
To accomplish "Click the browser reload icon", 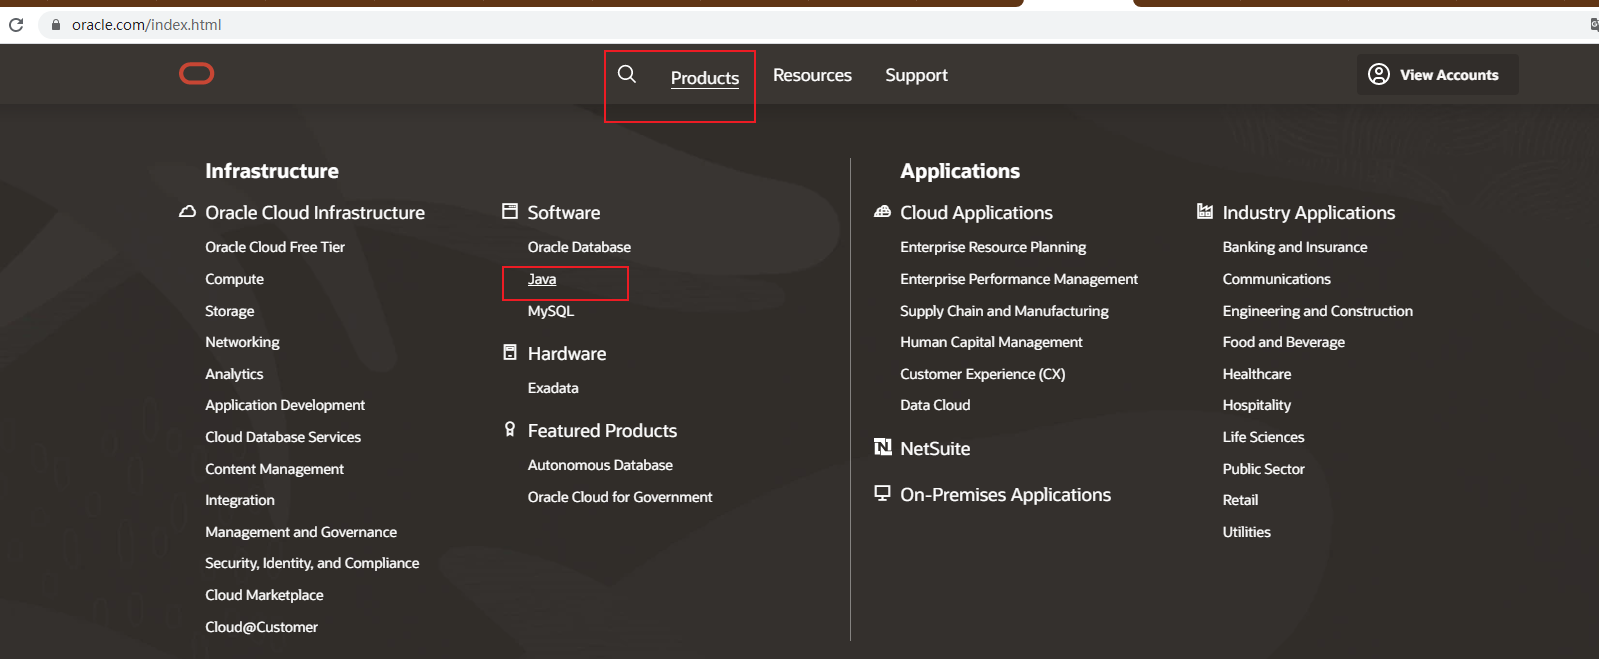I will [x=16, y=24].
